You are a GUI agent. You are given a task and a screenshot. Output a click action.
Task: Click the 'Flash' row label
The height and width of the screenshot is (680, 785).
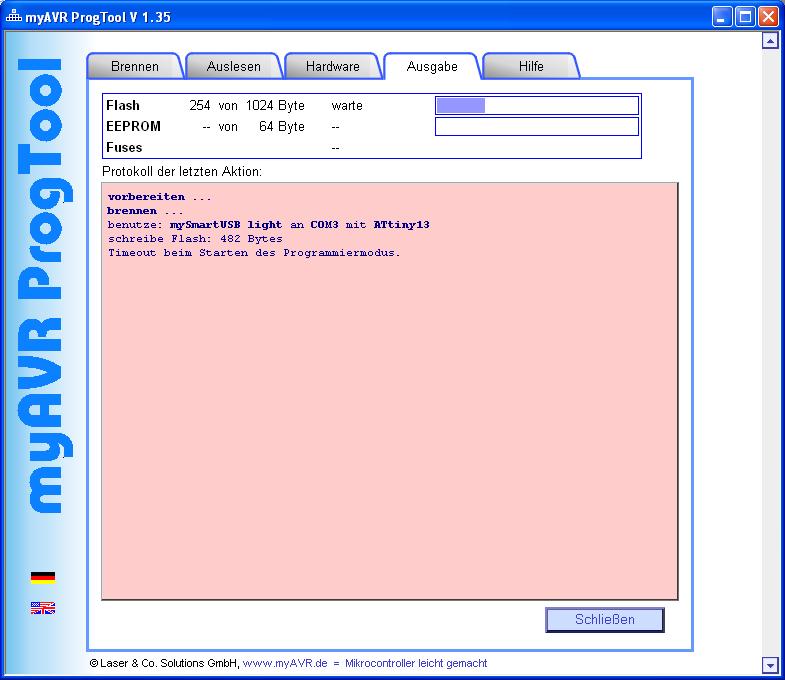(x=123, y=106)
